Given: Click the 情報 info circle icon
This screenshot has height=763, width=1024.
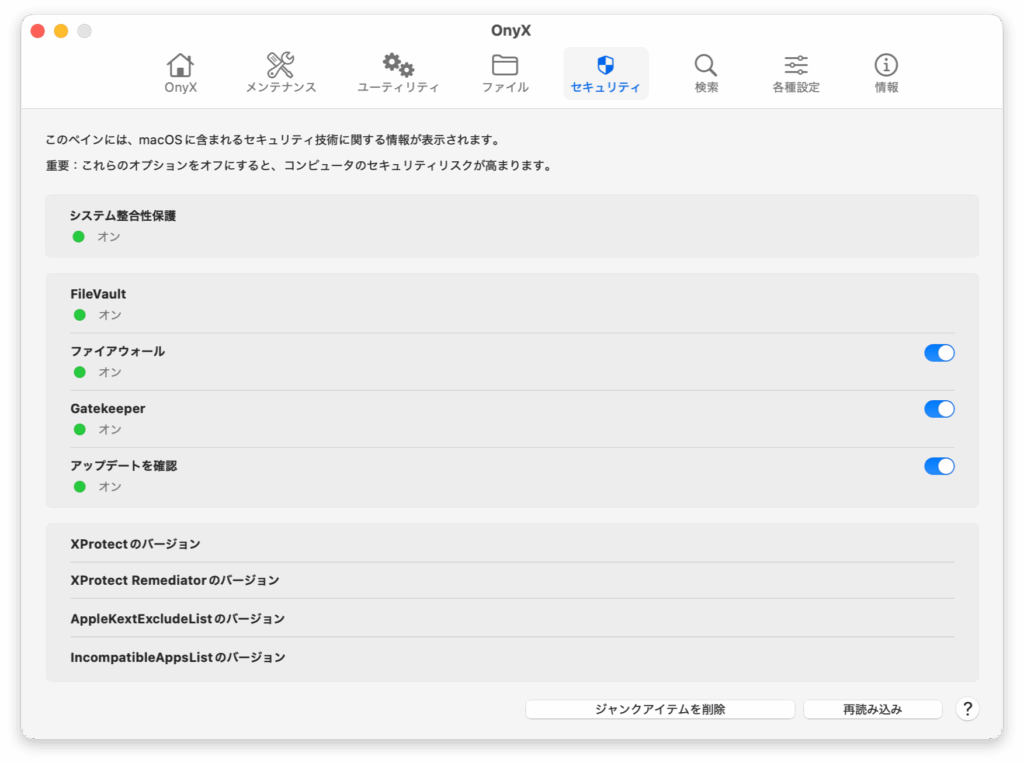Looking at the screenshot, I should [886, 66].
